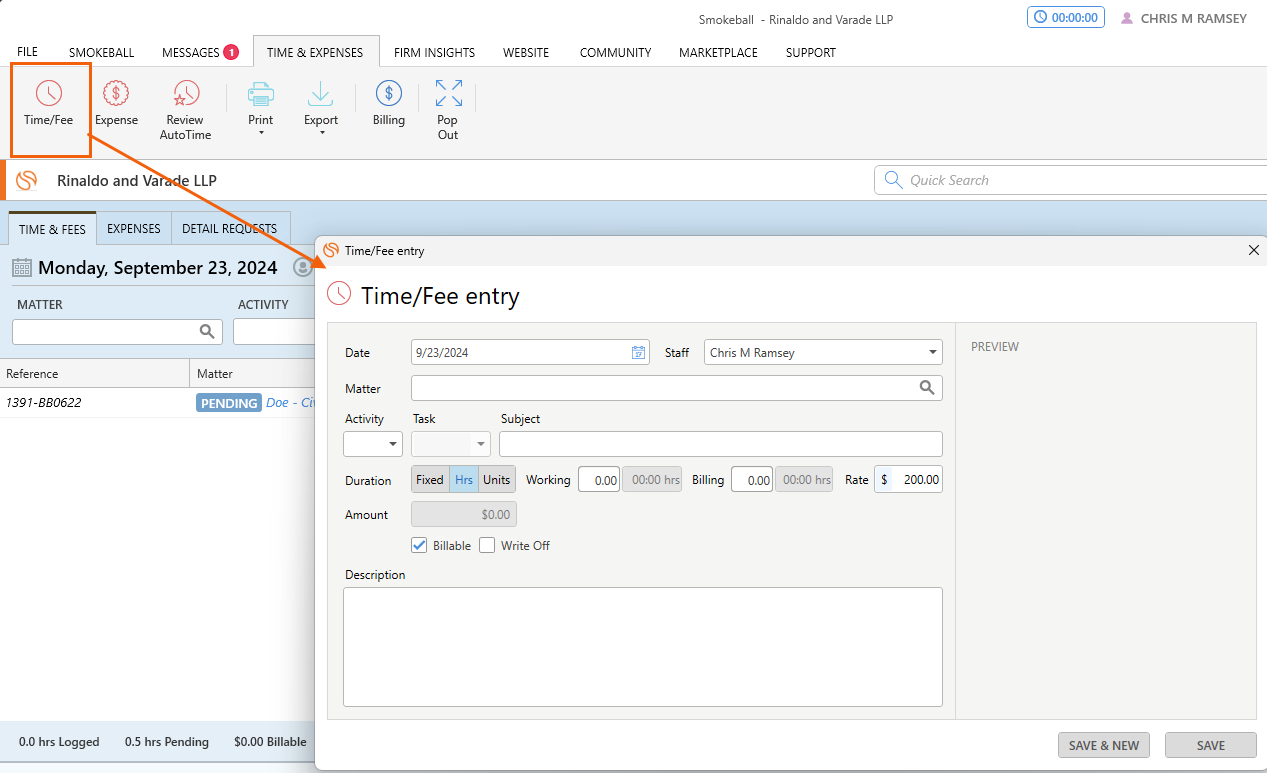1267x773 pixels.
Task: Expand the Staff dropdown
Action: 933,352
